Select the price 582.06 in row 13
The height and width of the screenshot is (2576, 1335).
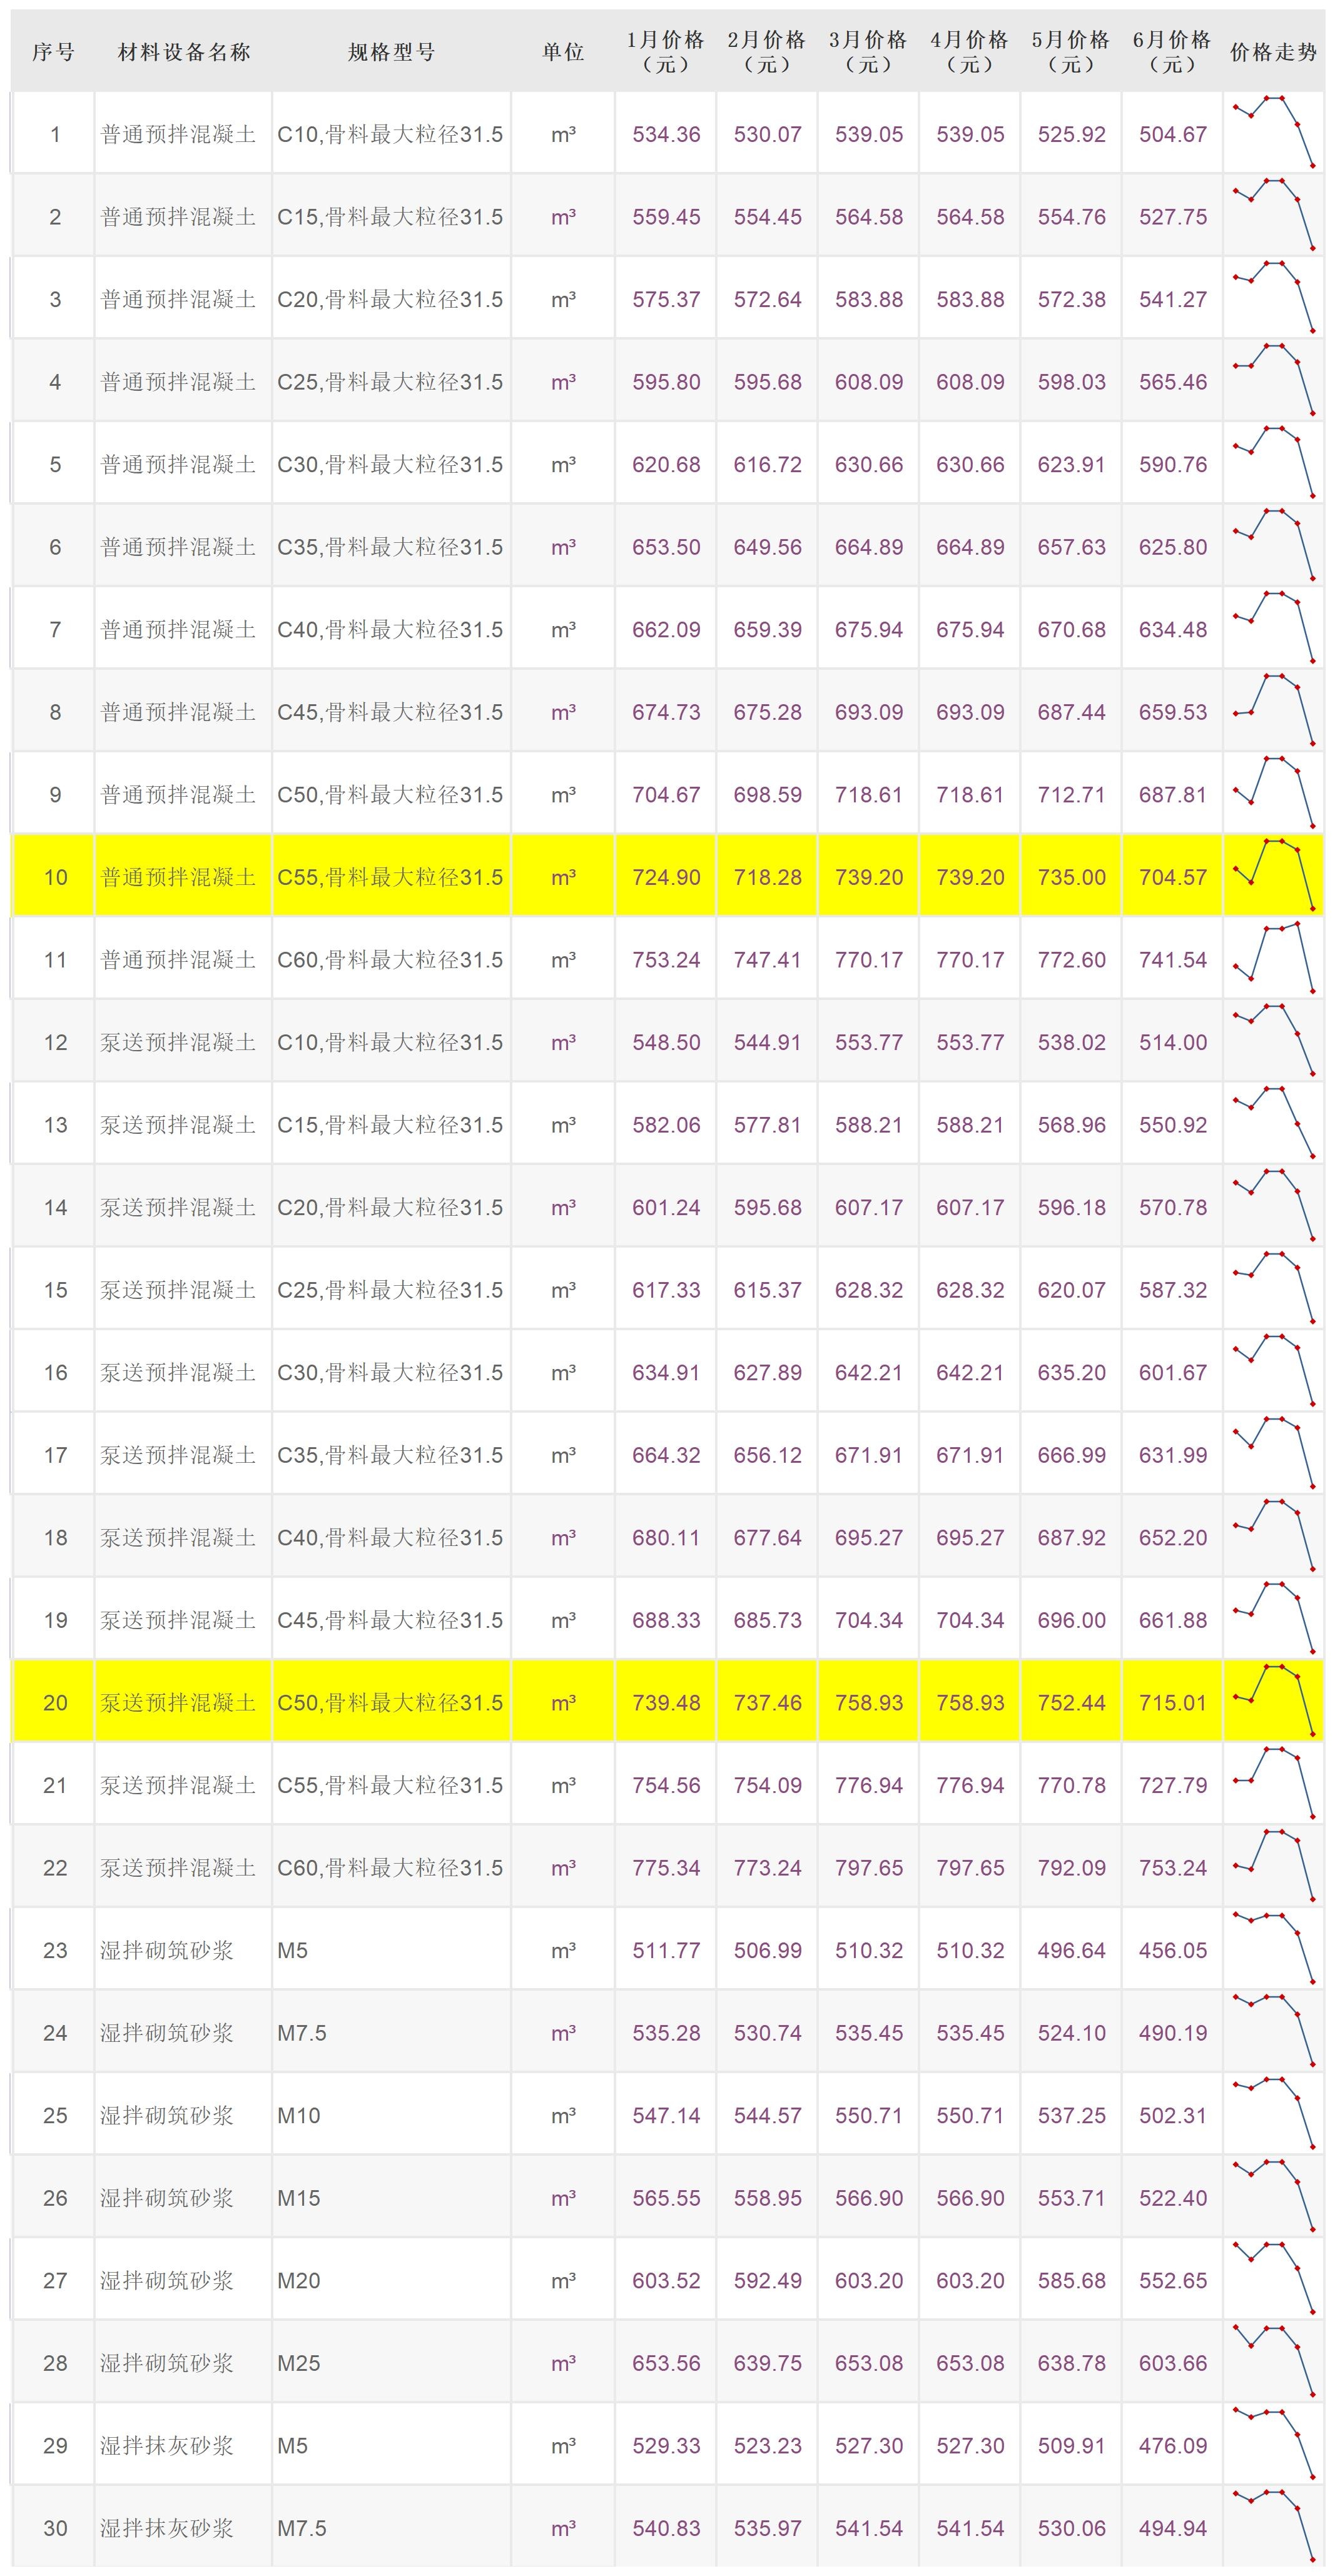tap(666, 1125)
